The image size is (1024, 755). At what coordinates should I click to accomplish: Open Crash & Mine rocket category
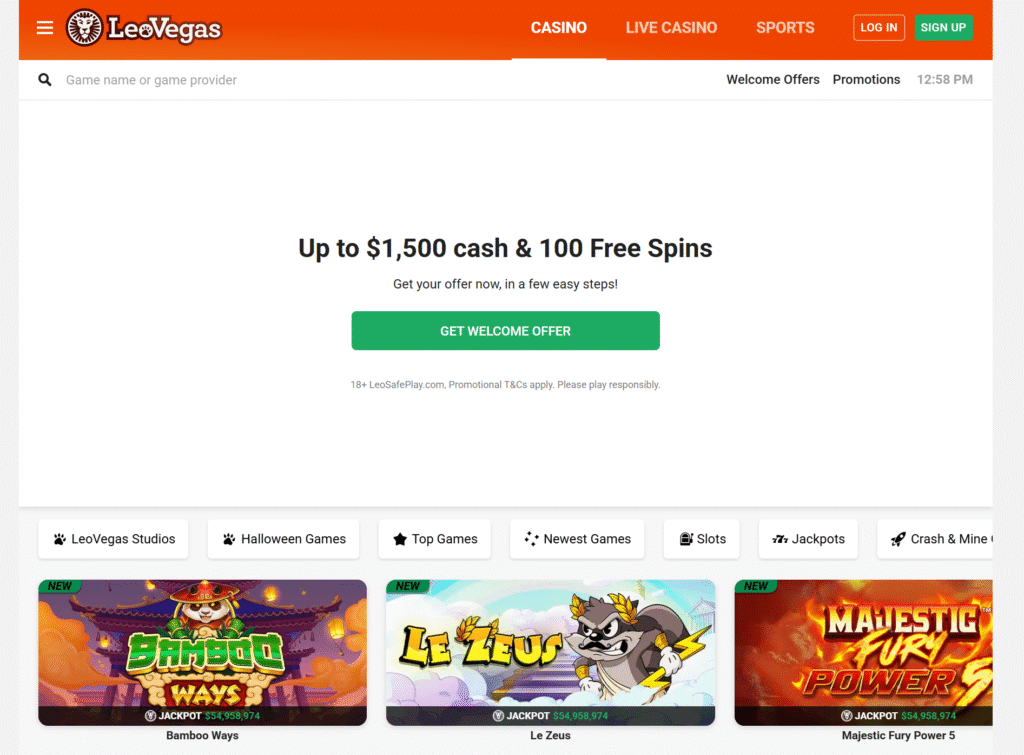point(935,539)
